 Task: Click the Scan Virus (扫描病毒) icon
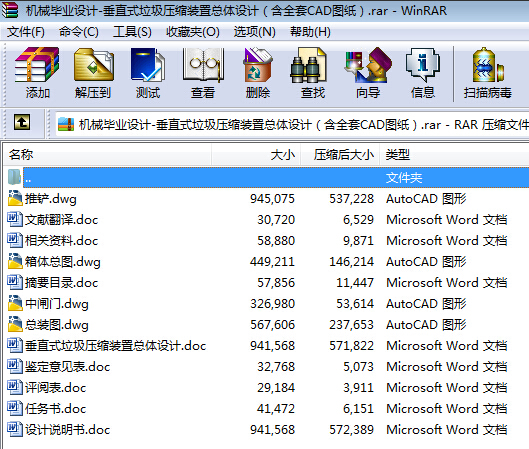(x=487, y=64)
